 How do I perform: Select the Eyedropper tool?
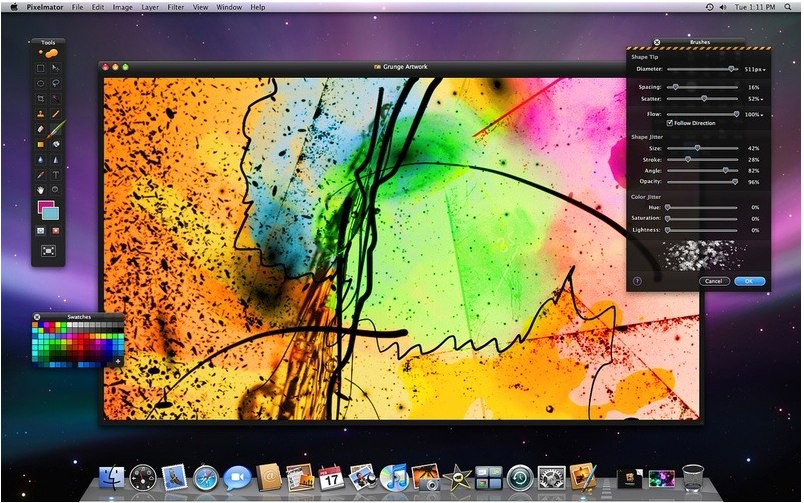pyautogui.click(x=41, y=175)
